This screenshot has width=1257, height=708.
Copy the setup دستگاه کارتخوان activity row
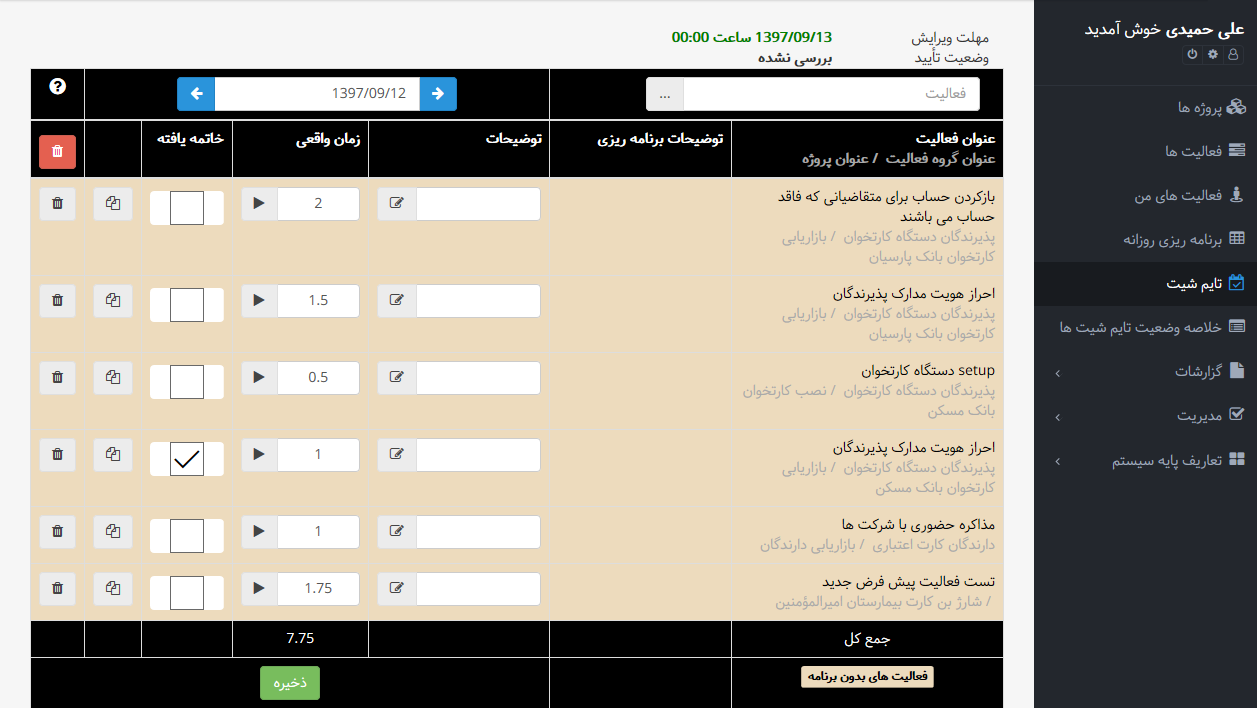(x=112, y=377)
